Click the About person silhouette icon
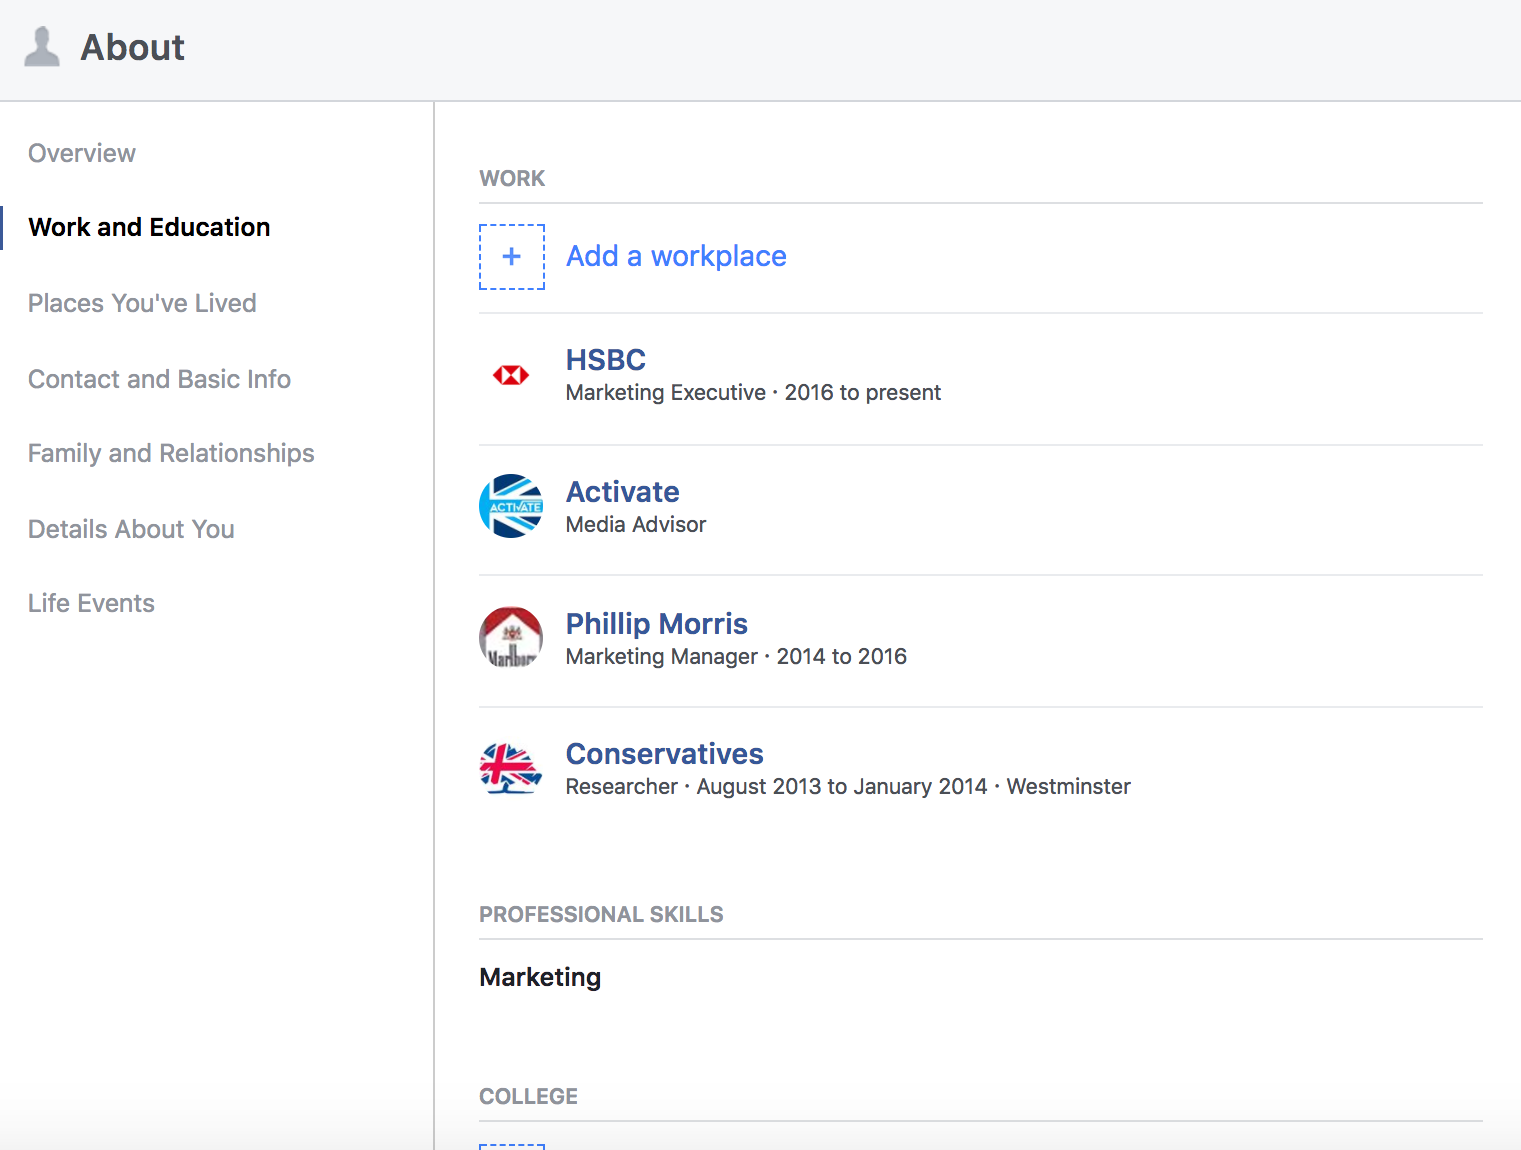The image size is (1521, 1150). [x=42, y=47]
